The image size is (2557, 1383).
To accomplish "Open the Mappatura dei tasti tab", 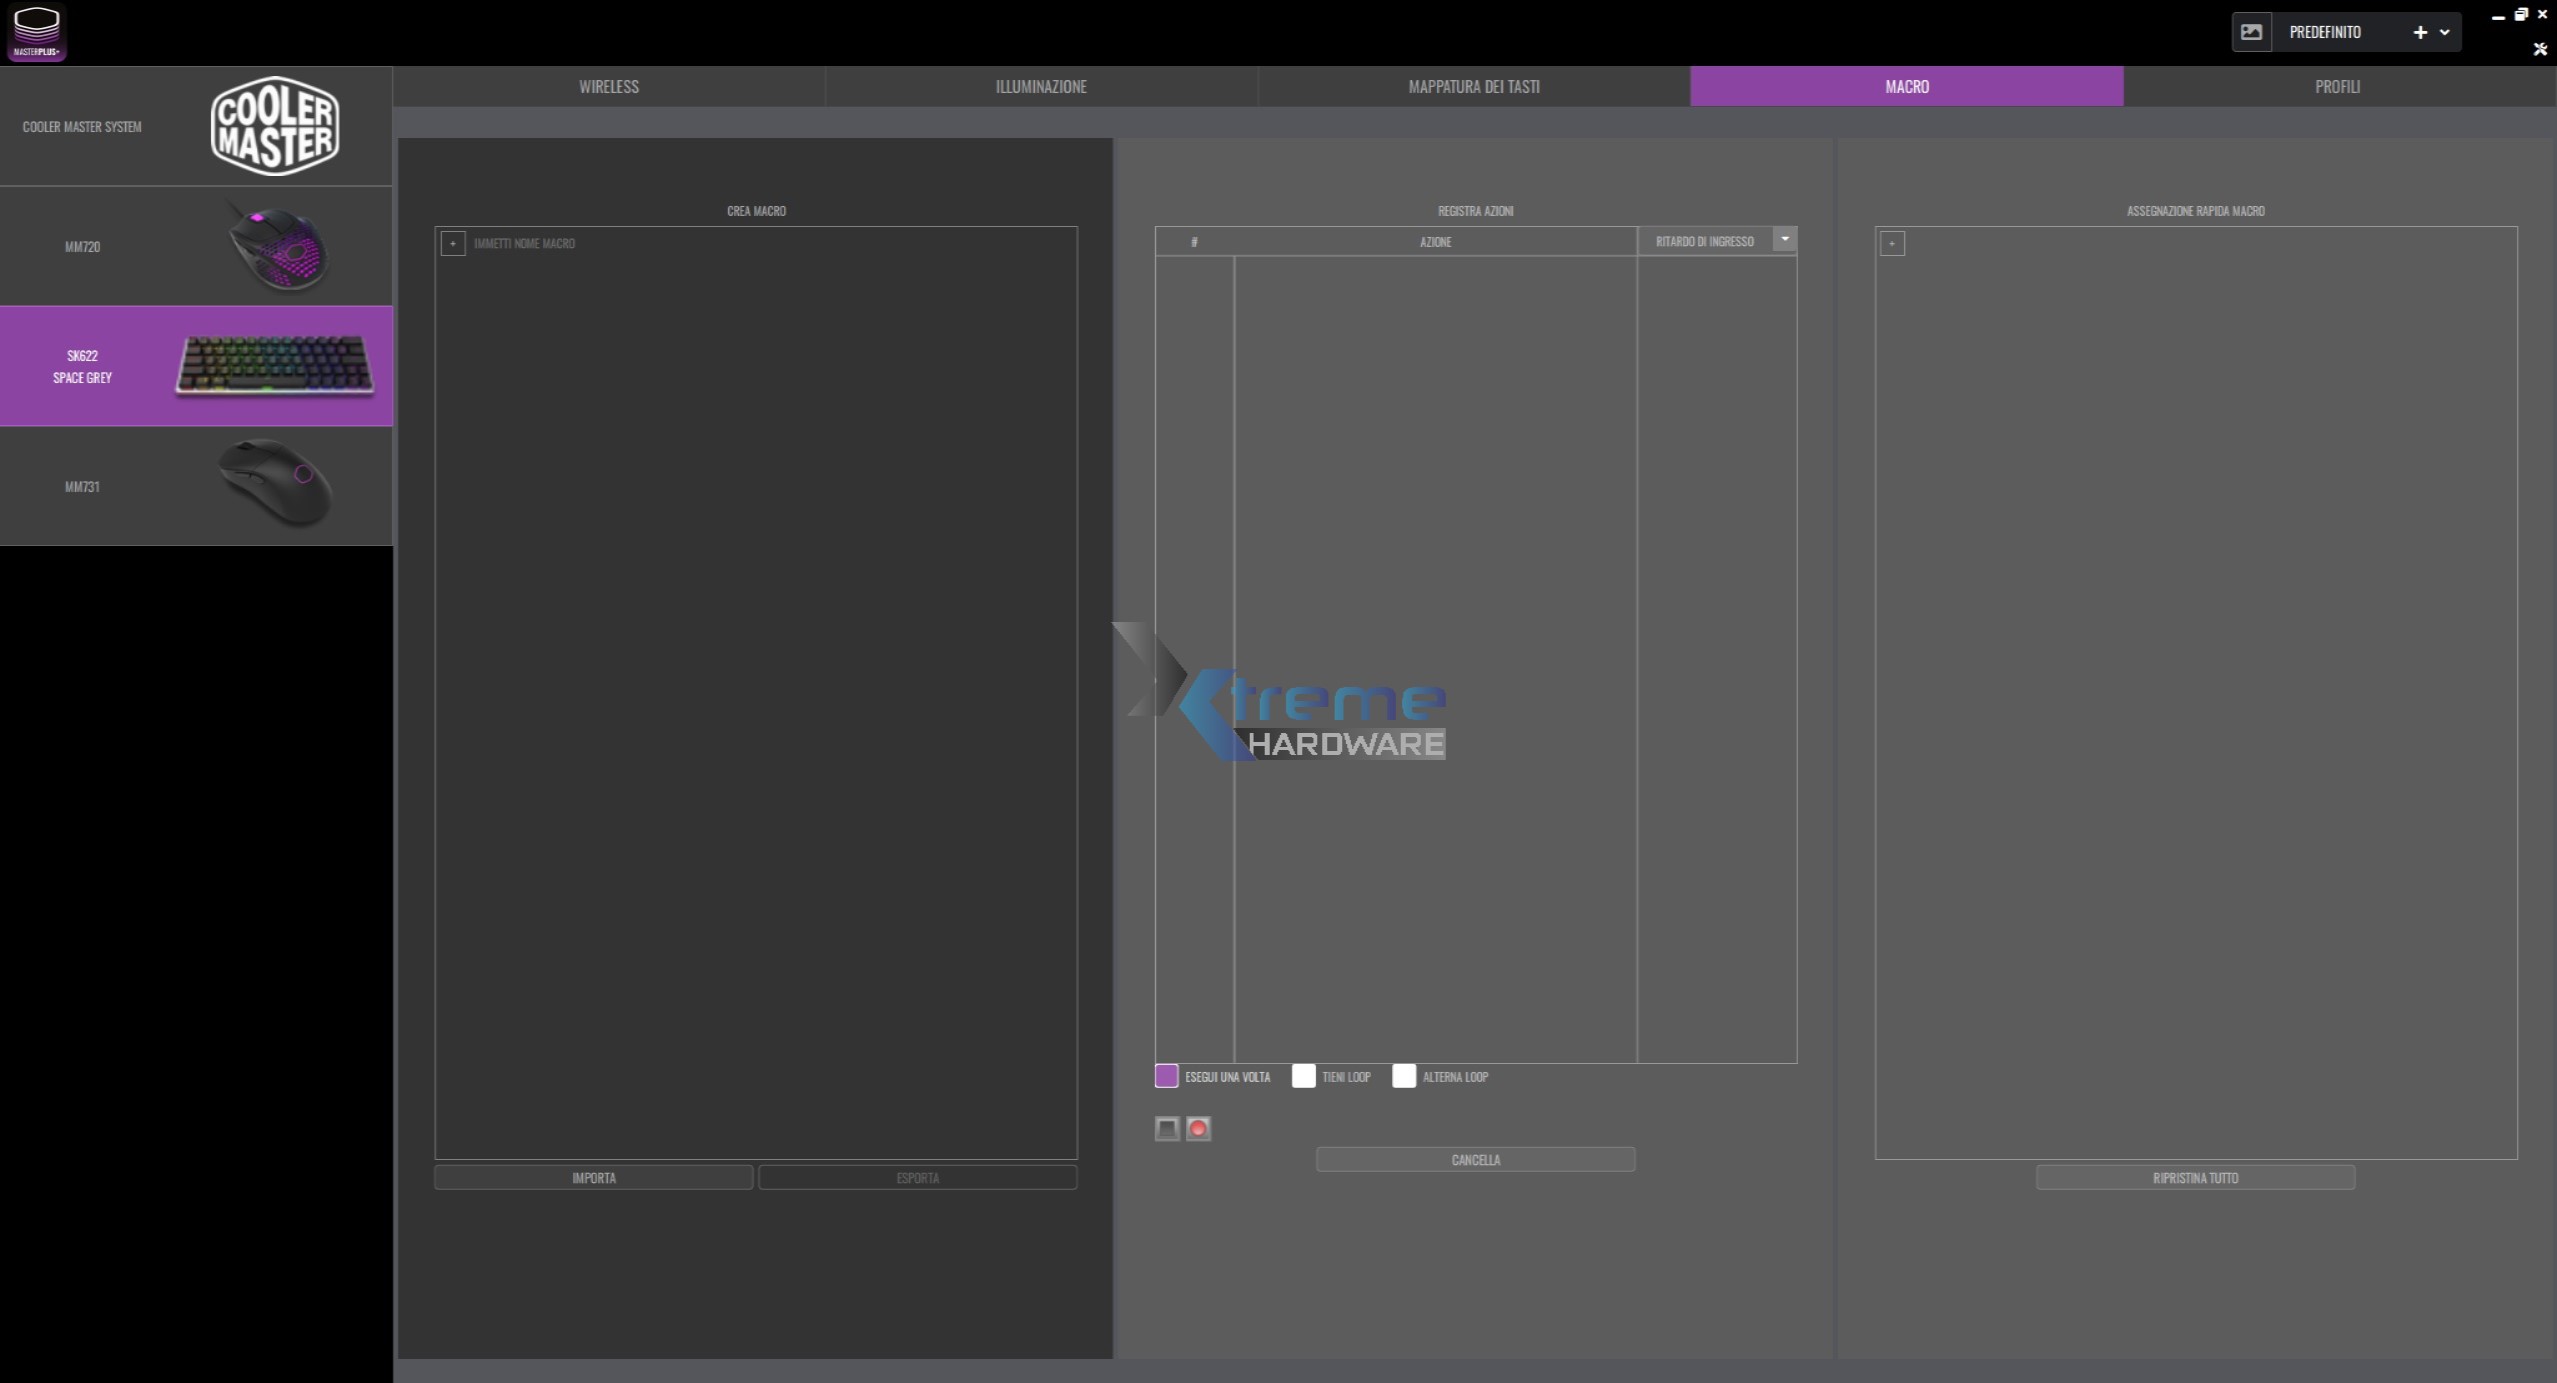I will 1473,87.
